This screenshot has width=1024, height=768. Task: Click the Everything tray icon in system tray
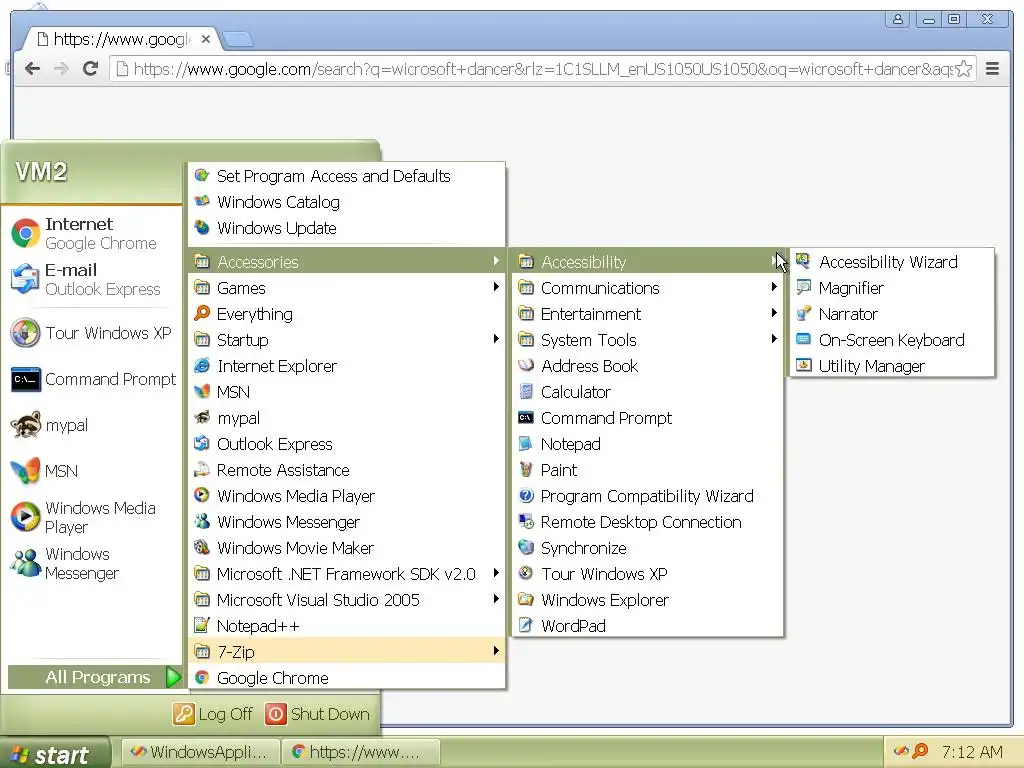tap(920, 751)
